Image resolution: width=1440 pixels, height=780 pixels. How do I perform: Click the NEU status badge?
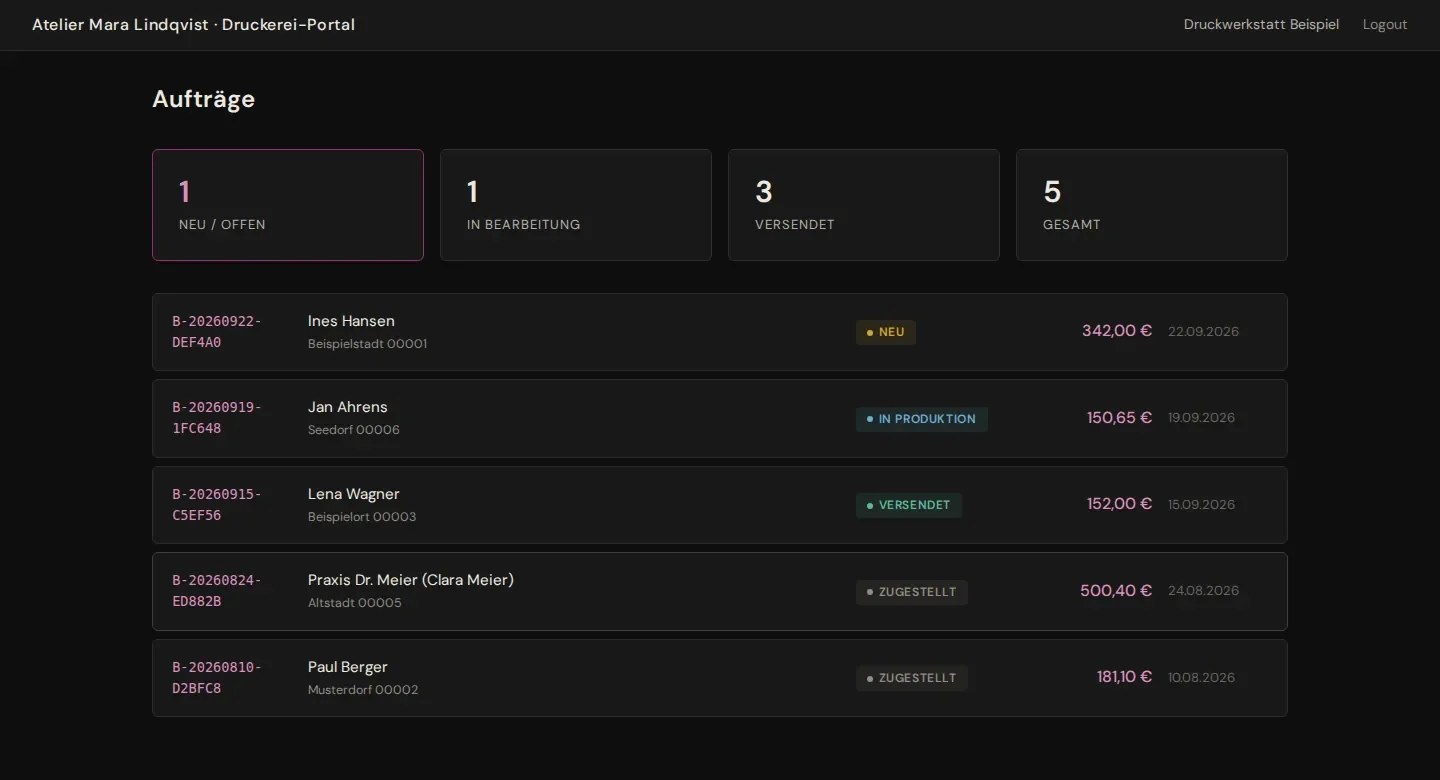point(886,332)
